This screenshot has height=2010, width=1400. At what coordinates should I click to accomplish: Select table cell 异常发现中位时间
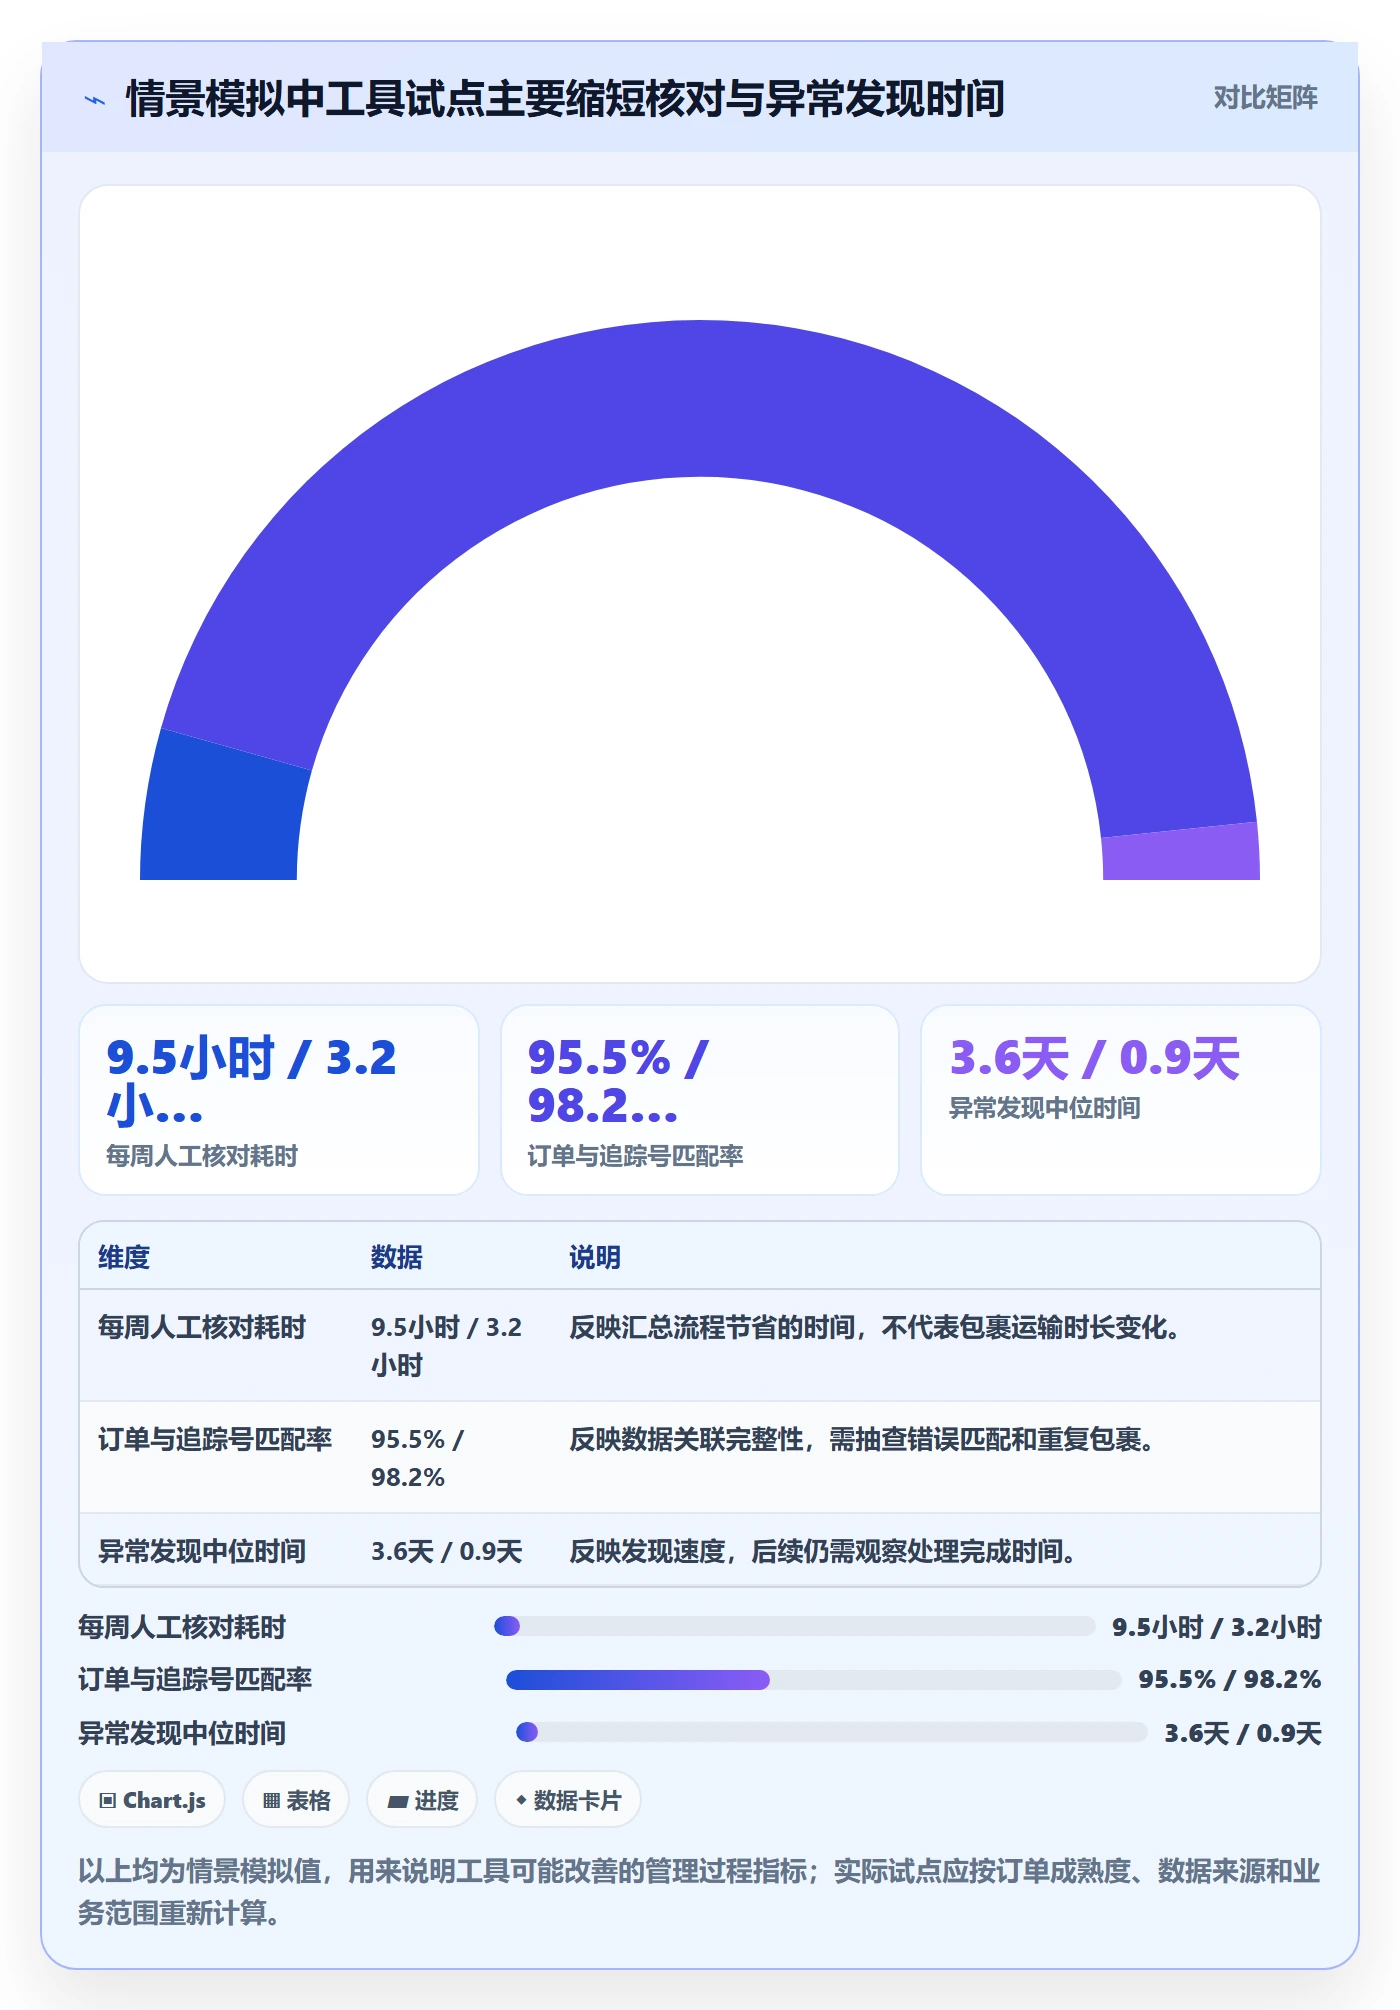[x=202, y=1551]
